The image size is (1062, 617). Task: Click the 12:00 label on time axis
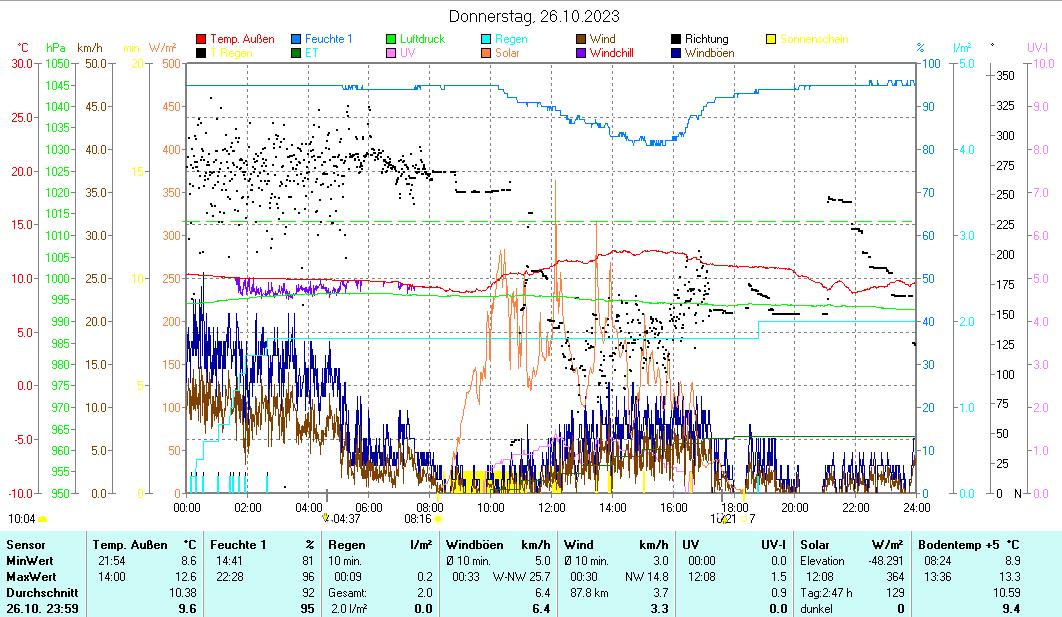552,507
